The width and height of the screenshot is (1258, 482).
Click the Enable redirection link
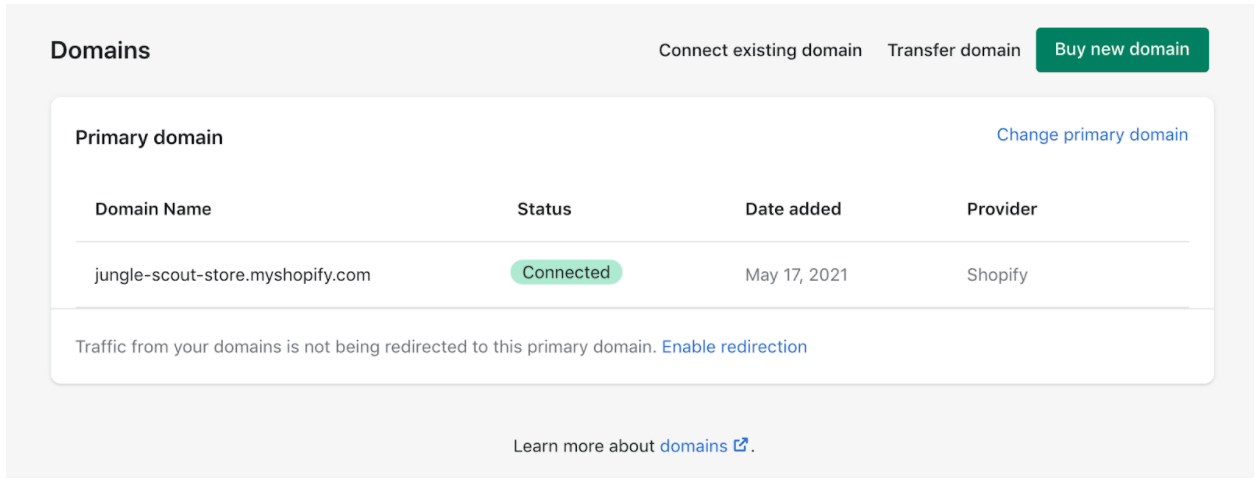pos(734,347)
